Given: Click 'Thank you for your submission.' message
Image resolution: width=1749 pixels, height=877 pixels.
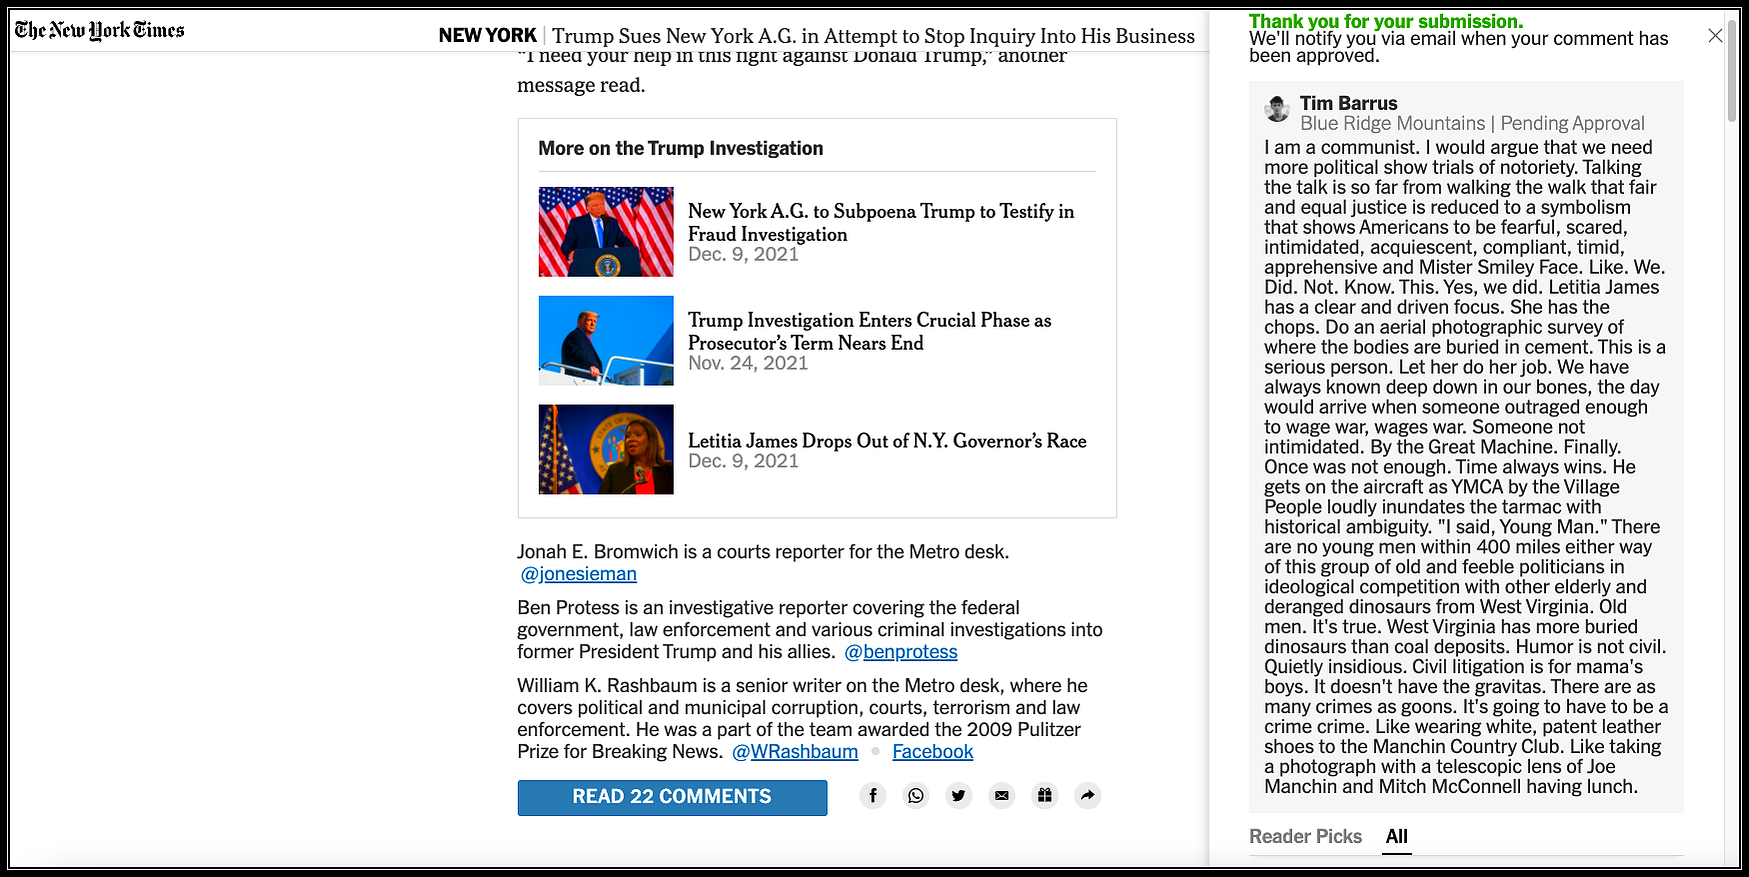Looking at the screenshot, I should [x=1386, y=21].
